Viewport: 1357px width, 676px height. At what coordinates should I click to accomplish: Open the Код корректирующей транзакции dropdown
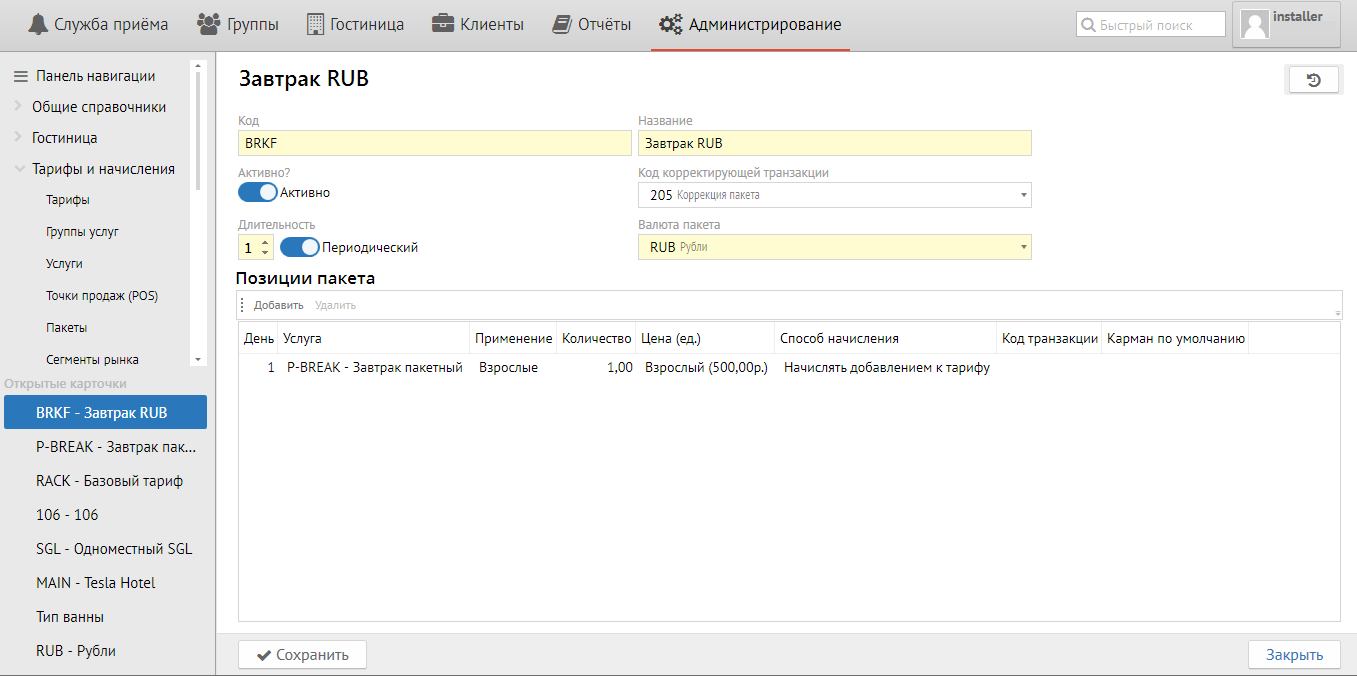1024,195
